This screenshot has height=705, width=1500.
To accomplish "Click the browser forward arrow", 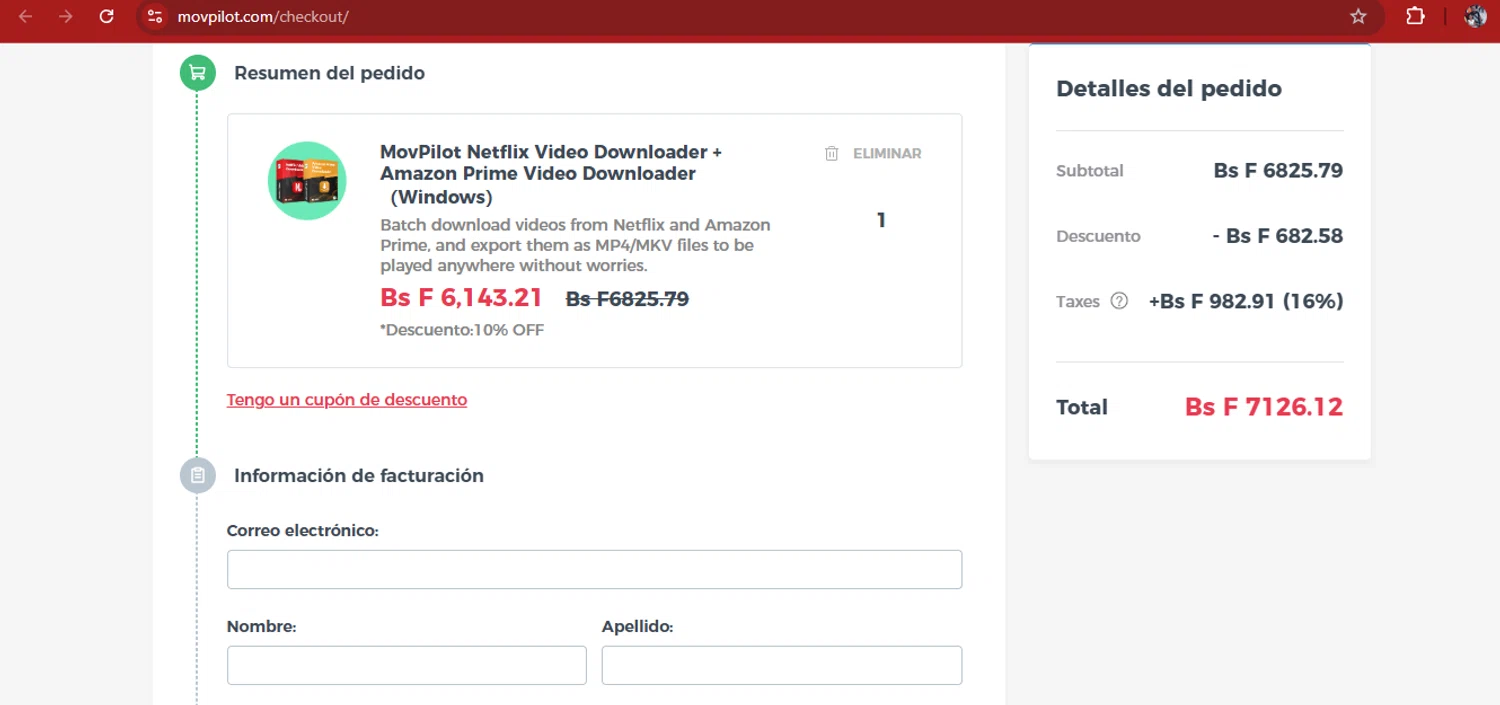I will point(66,17).
